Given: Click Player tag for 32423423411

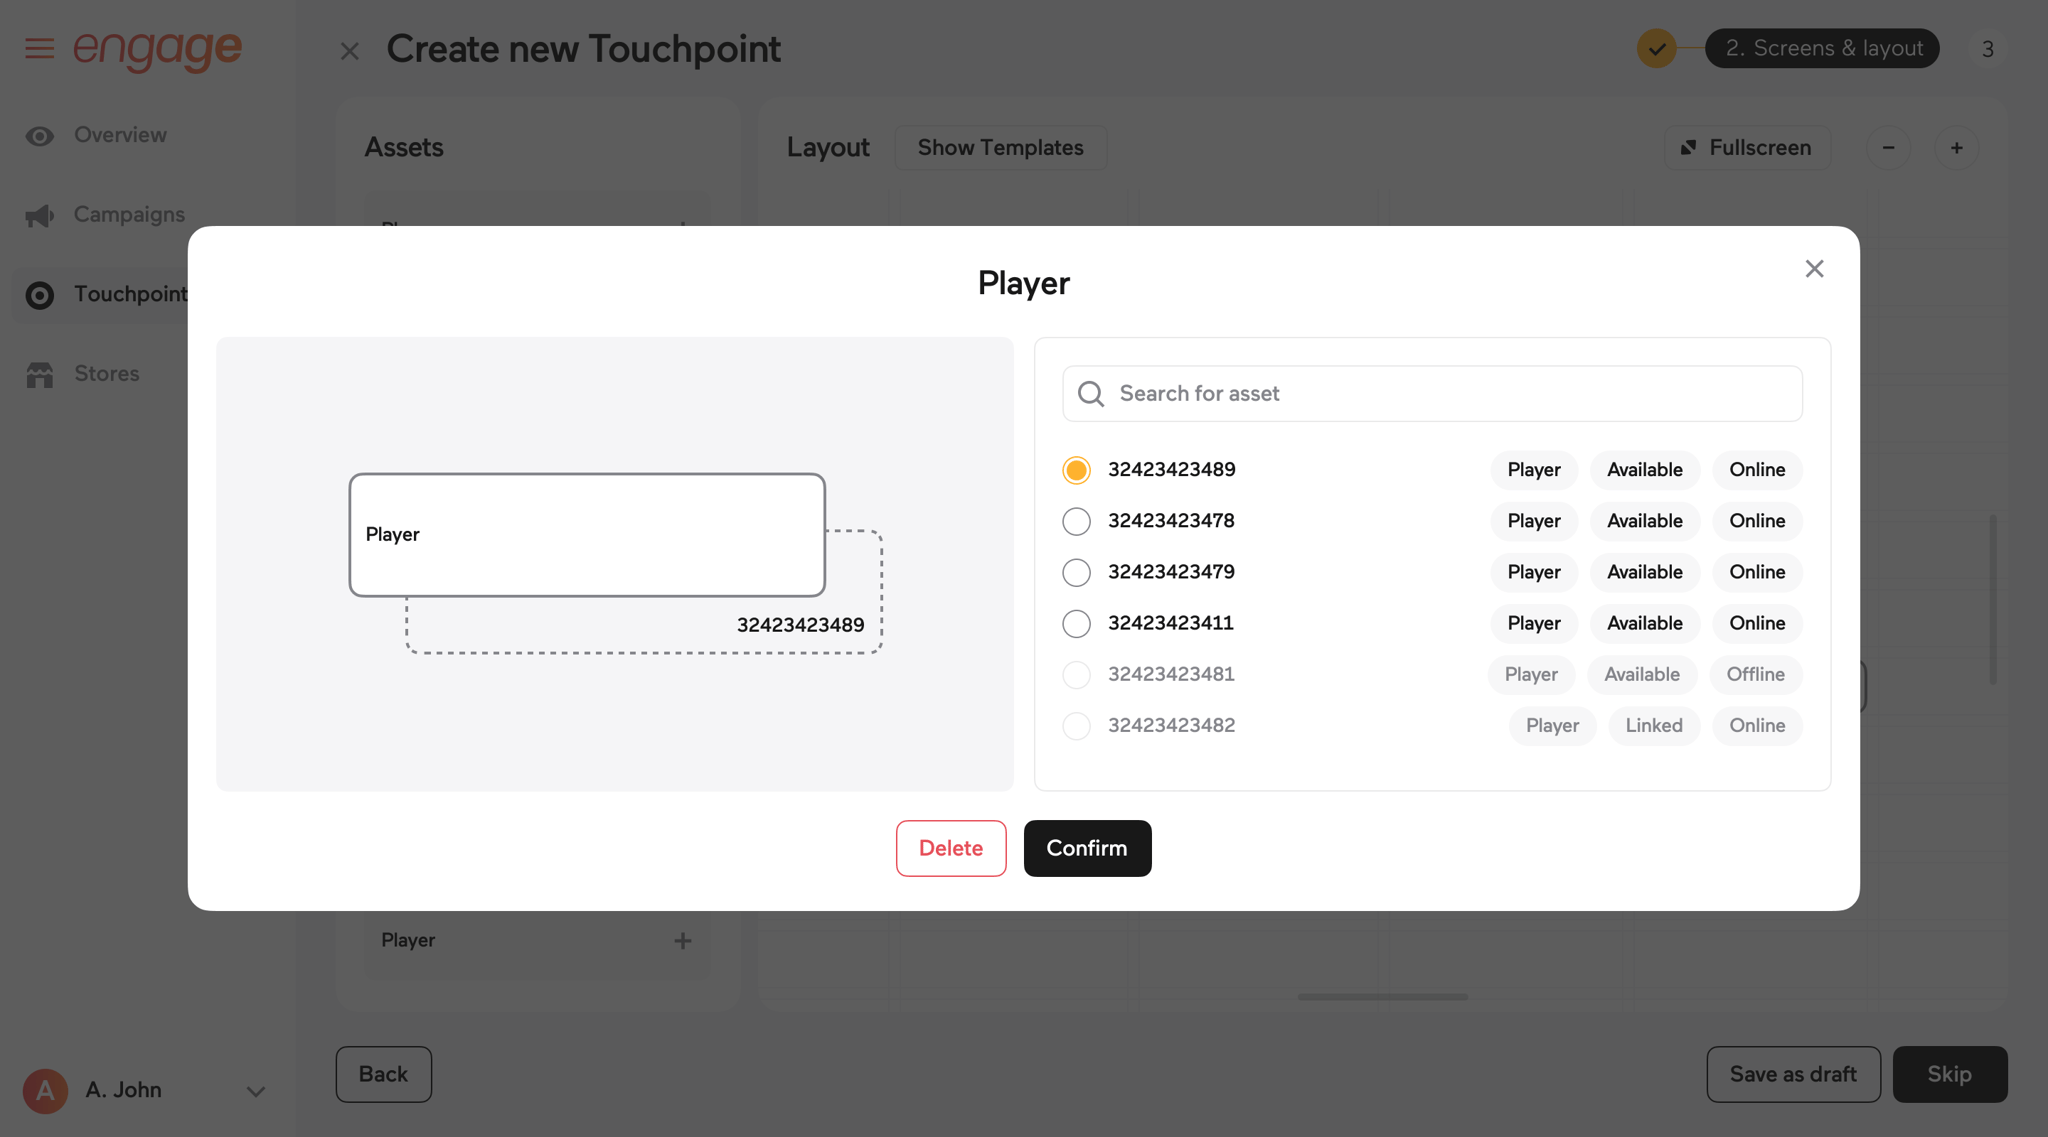Looking at the screenshot, I should [x=1533, y=623].
